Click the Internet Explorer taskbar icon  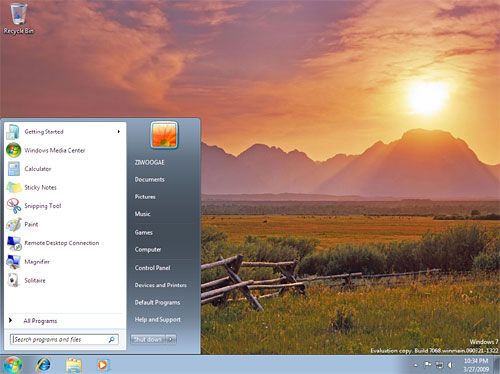click(43, 365)
